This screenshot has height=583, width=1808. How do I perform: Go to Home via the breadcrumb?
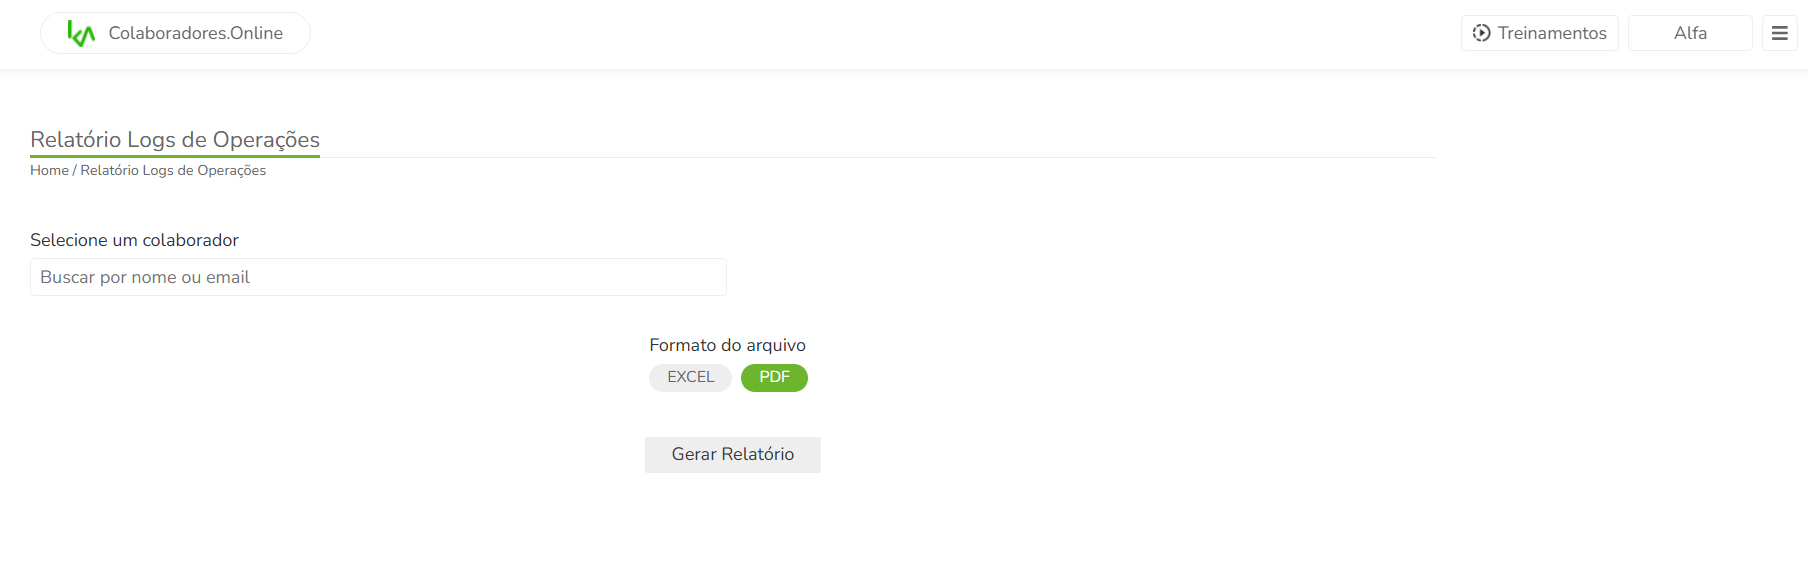click(49, 170)
